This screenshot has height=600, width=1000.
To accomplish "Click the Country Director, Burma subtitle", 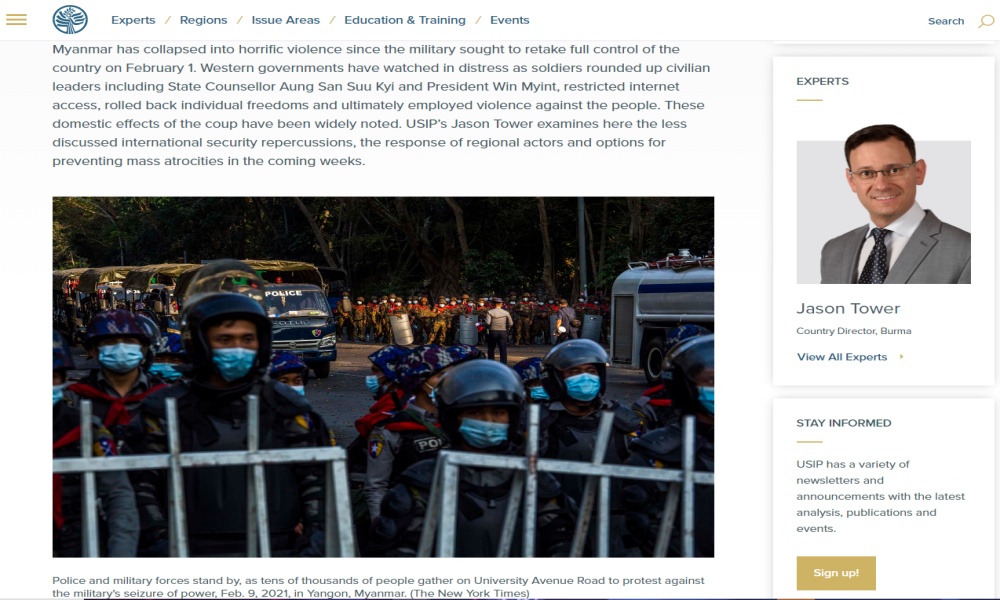I will (x=853, y=331).
